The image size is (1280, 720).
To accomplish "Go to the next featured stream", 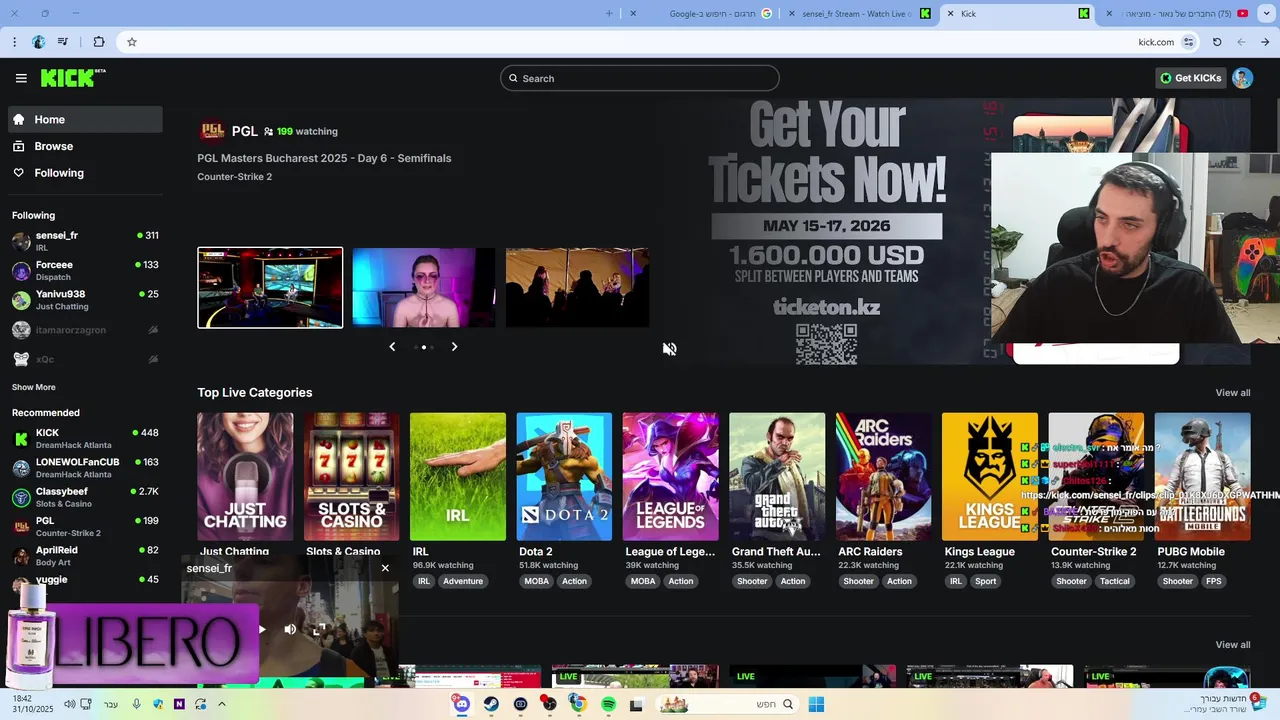I will coord(454,347).
